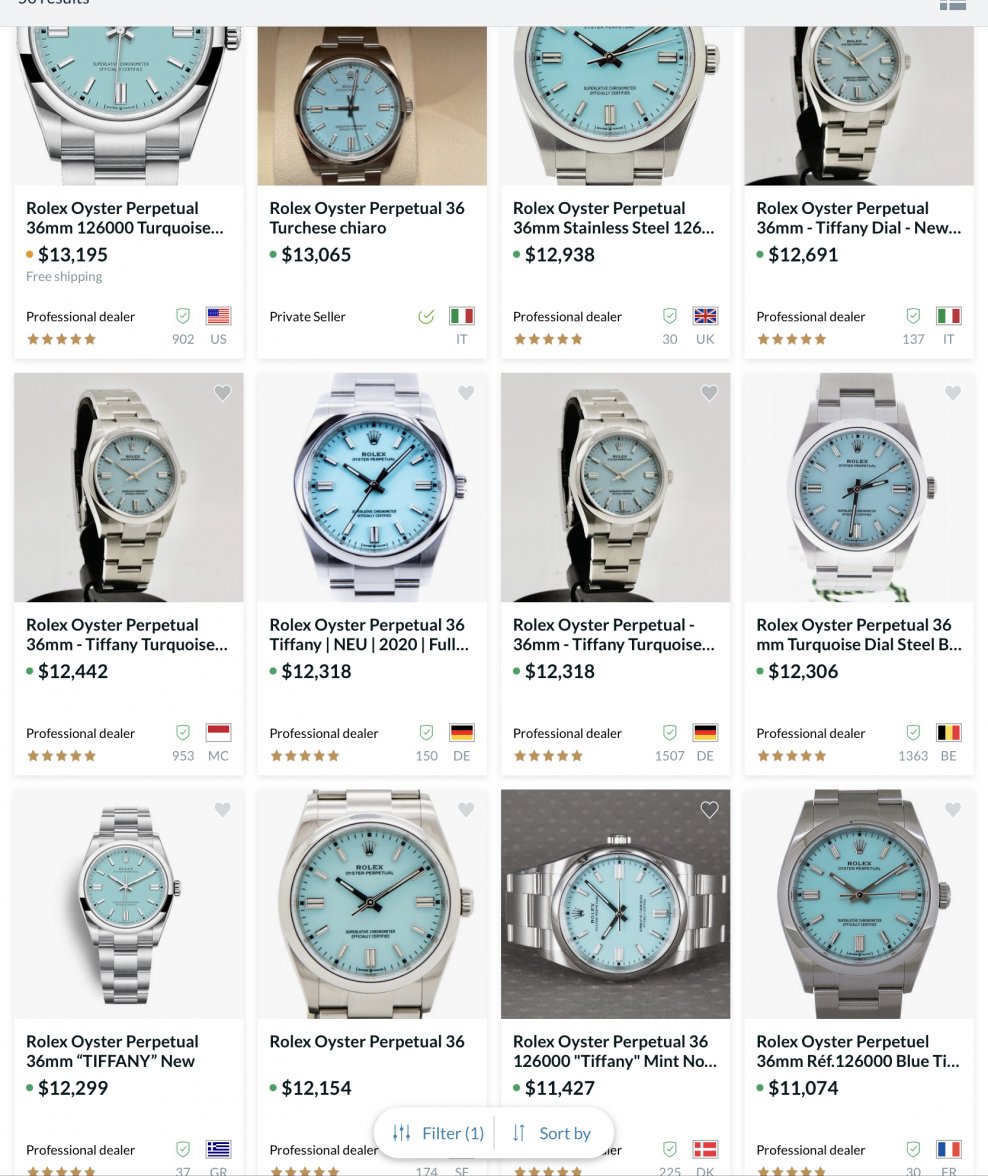Favorite the $12,442 Tiffany Turquoise watch
988x1176 pixels.
(222, 393)
